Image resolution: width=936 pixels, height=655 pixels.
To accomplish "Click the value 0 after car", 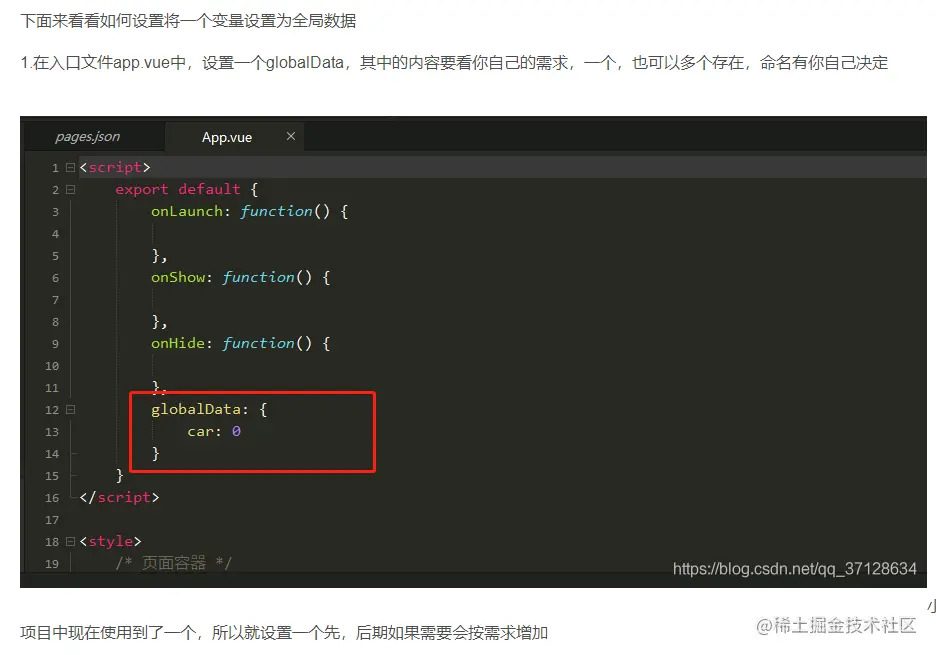I will click(x=236, y=431).
